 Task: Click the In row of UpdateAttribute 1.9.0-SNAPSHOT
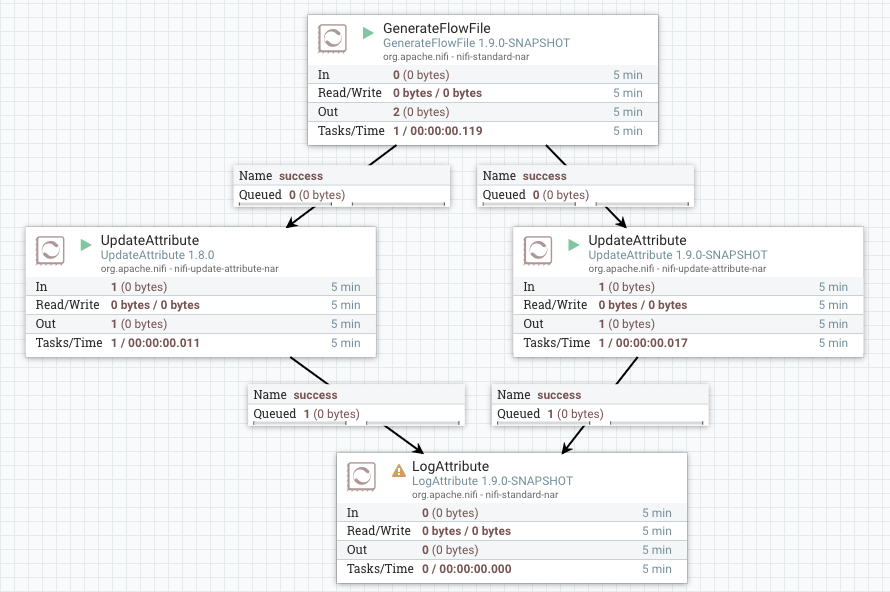coord(688,287)
